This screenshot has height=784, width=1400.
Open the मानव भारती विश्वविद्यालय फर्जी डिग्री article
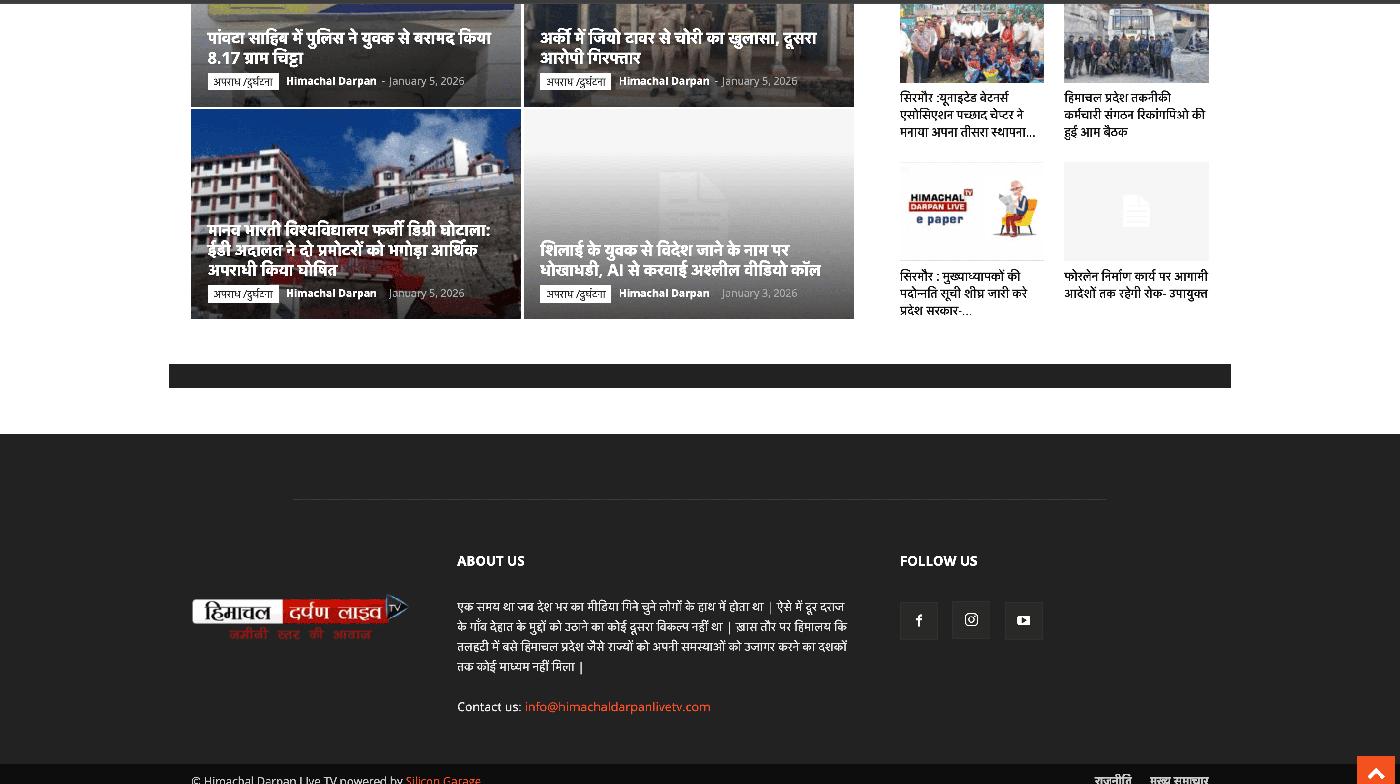(x=348, y=250)
